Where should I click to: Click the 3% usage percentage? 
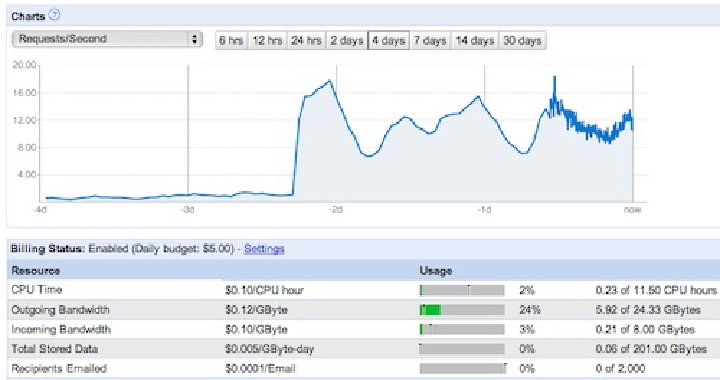coord(527,329)
